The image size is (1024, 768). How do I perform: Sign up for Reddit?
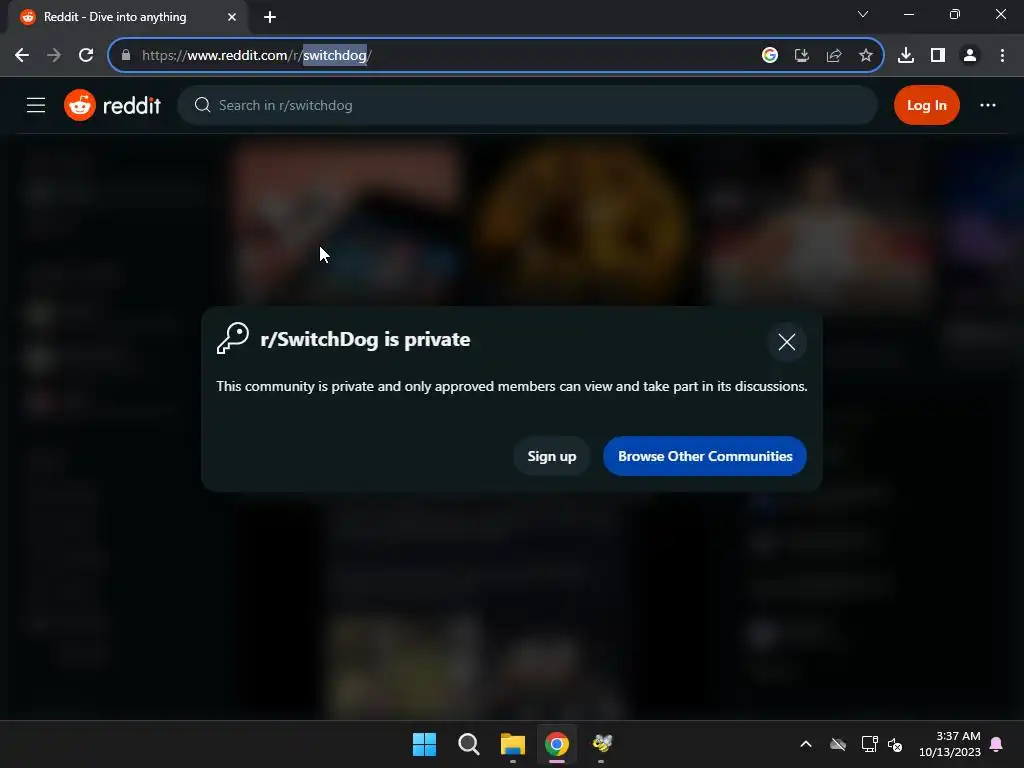pyautogui.click(x=552, y=456)
